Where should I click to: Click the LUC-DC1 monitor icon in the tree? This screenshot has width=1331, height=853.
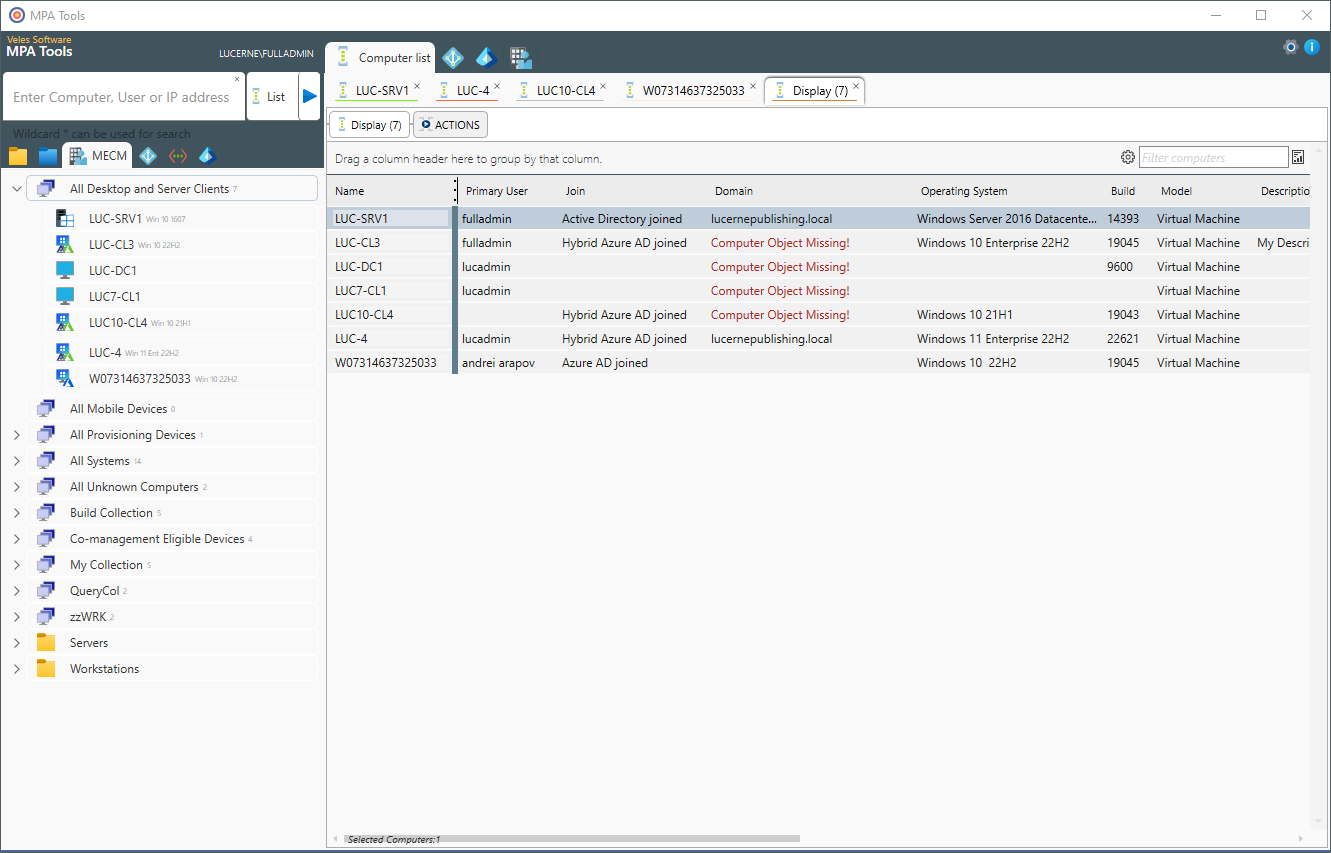tap(65, 270)
